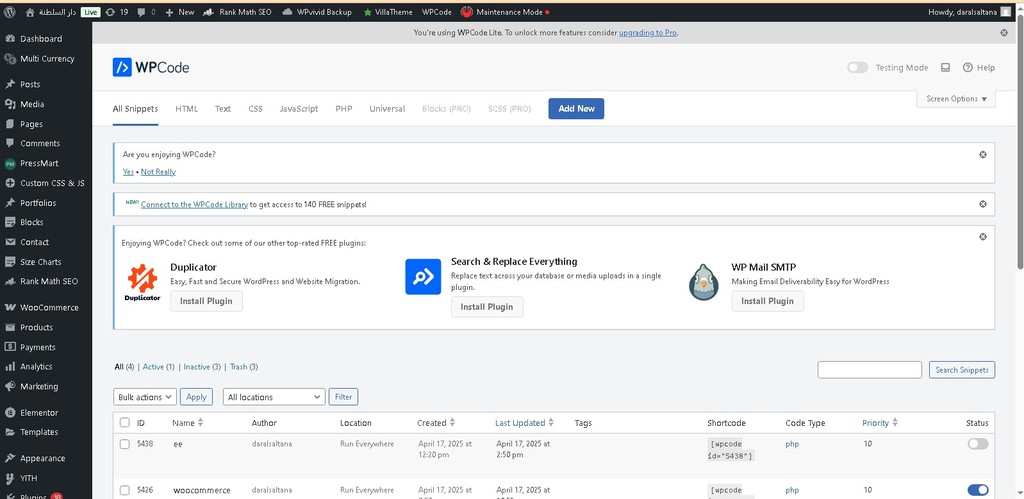This screenshot has height=499, width=1024.
Task: Click the 'upgrading to Pro' link
Action: tap(648, 33)
